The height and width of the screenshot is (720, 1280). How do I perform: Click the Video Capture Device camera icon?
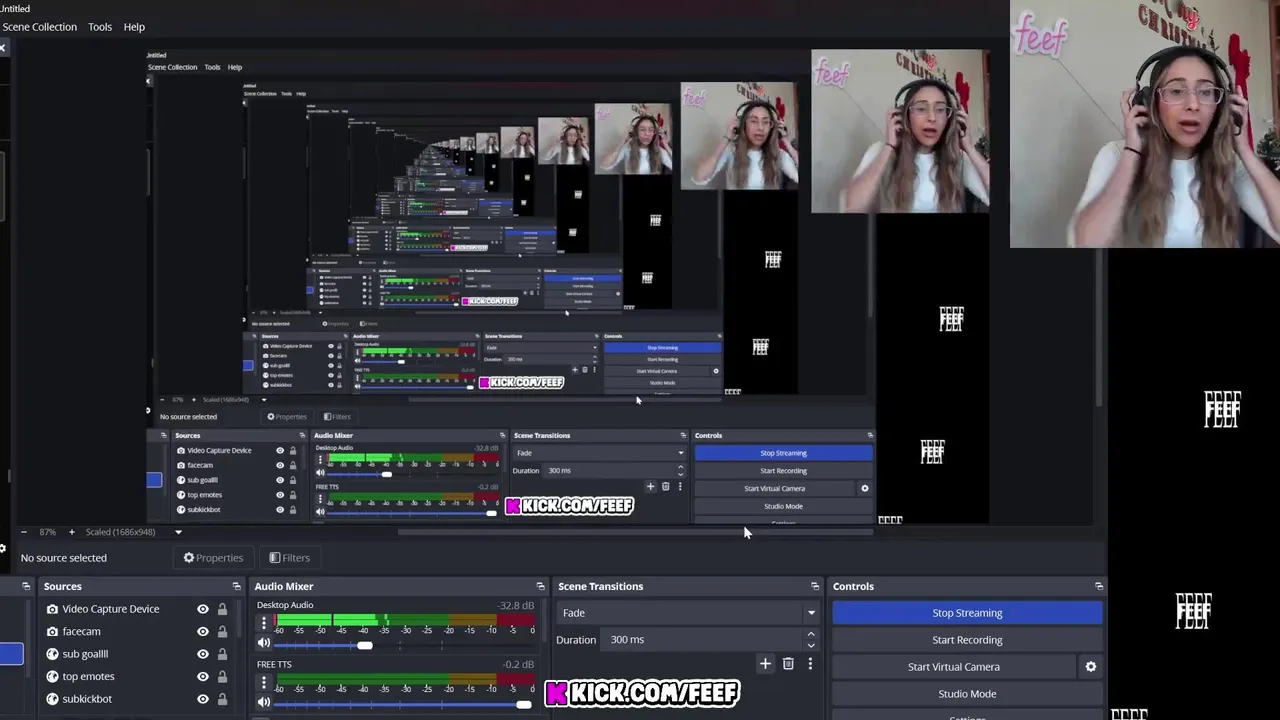click(x=52, y=609)
